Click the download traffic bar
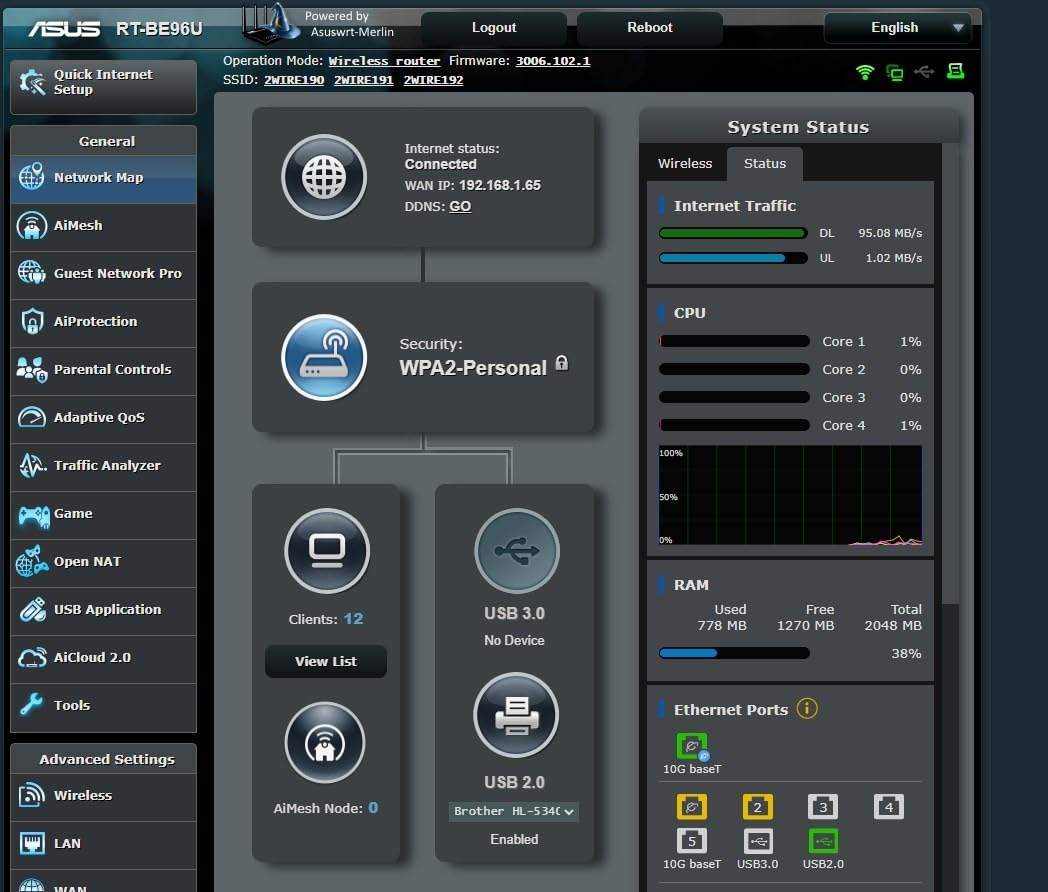The height and width of the screenshot is (892, 1048). pyautogui.click(x=733, y=233)
